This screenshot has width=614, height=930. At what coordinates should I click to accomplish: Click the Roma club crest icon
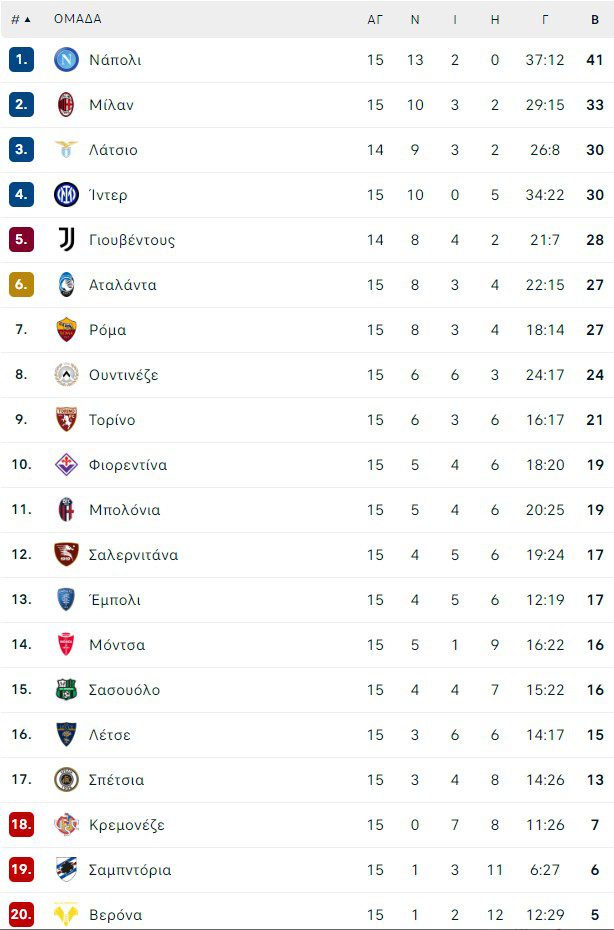66,330
